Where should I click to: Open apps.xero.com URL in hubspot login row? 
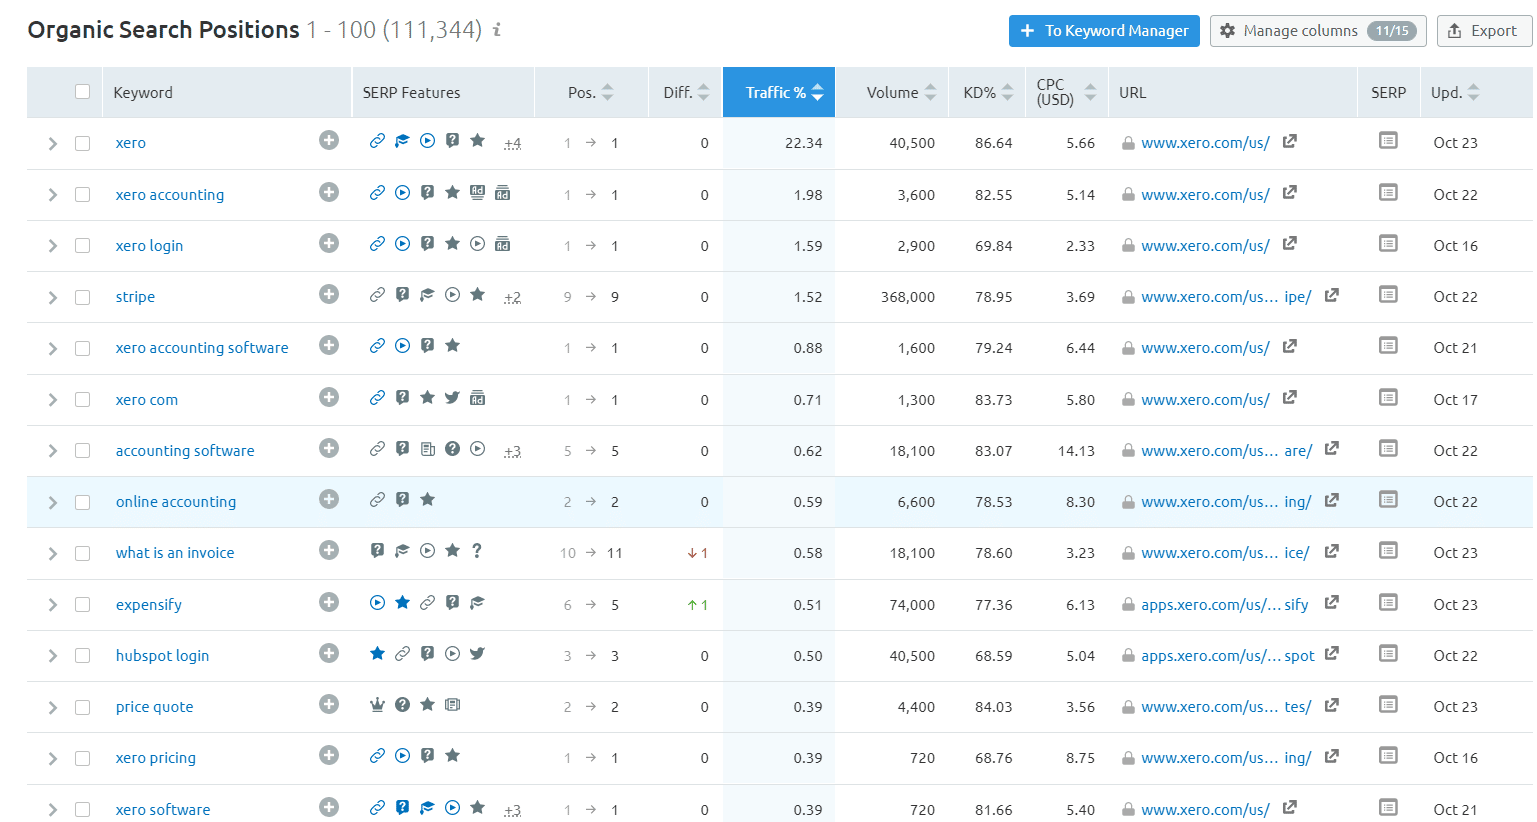1228,656
